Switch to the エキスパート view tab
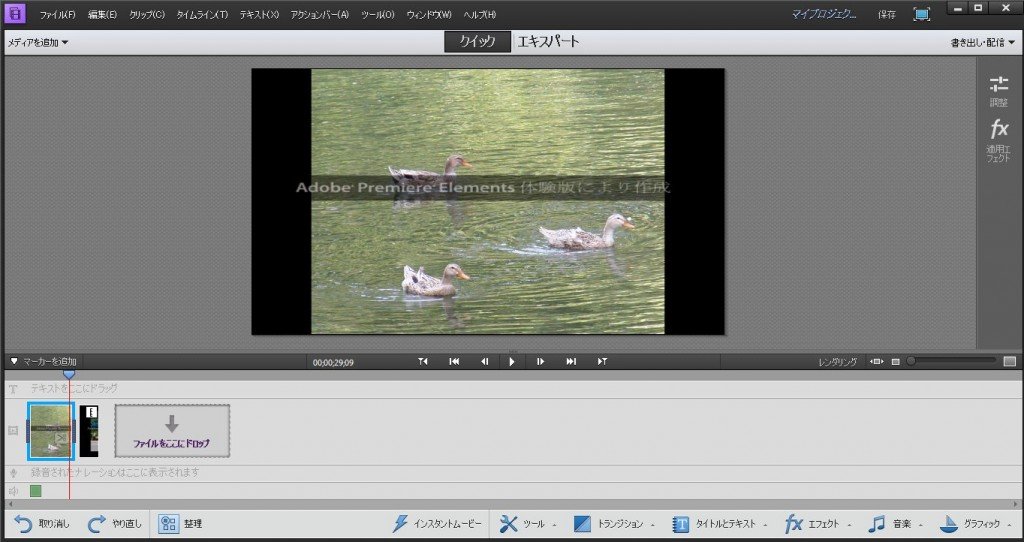 (x=548, y=42)
